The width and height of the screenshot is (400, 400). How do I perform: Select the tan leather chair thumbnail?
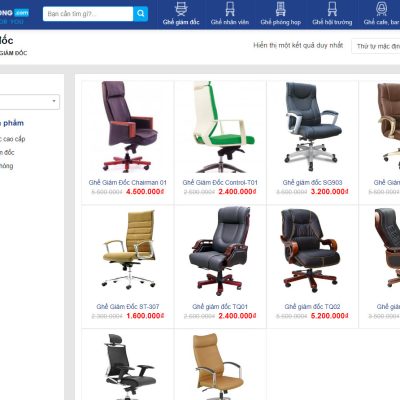218,367
